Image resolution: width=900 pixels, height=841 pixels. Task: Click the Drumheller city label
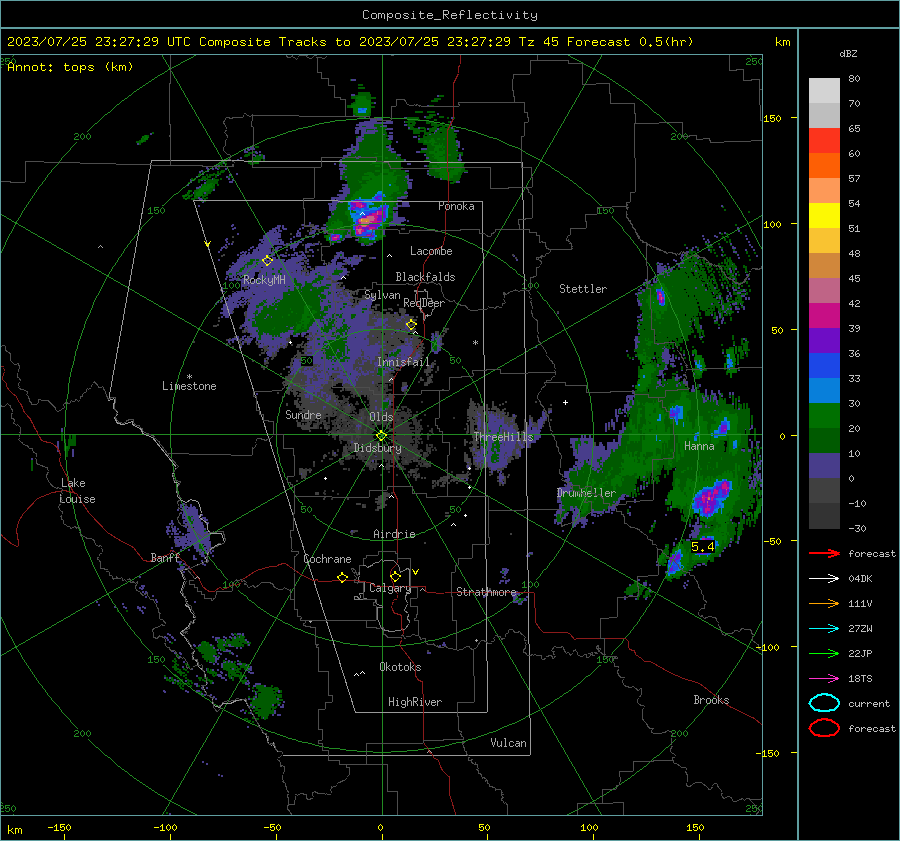[586, 493]
